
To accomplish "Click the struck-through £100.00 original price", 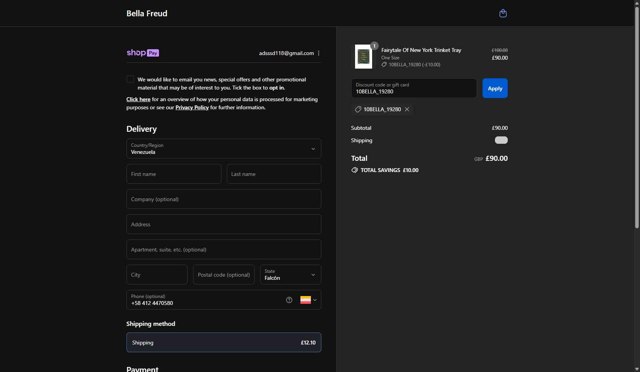I will 500,50.
